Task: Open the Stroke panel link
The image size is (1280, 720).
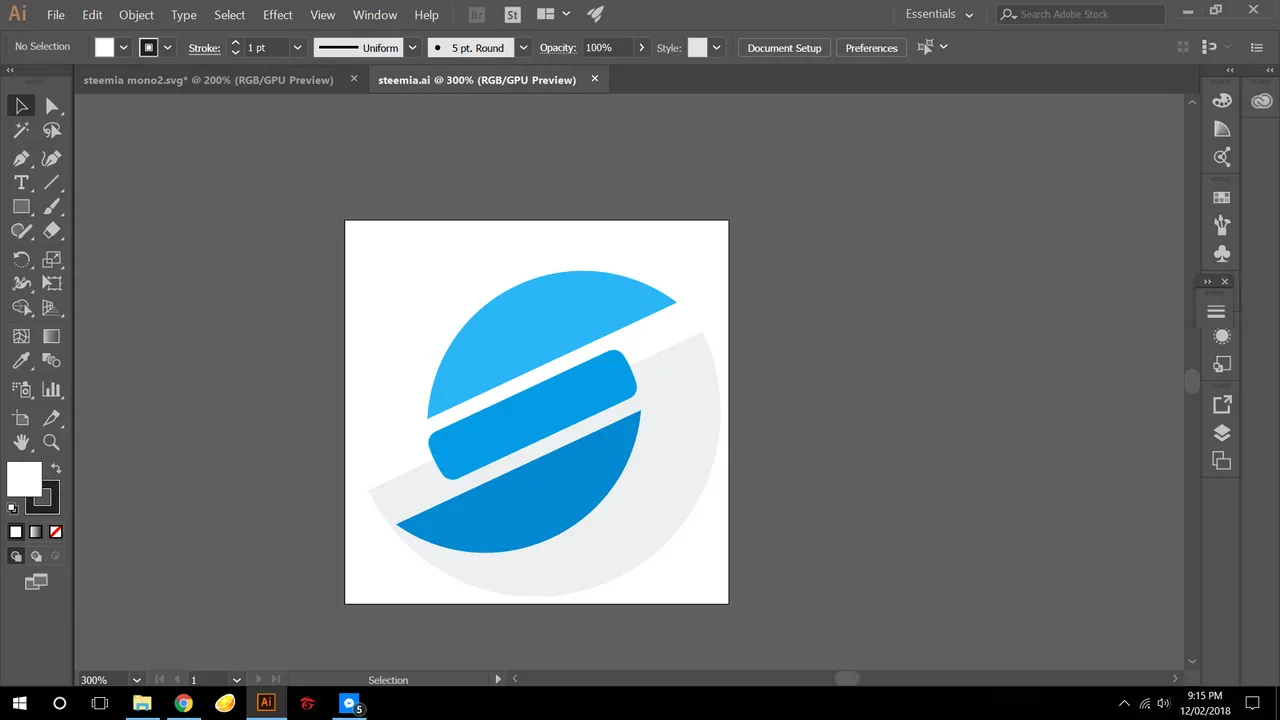Action: (204, 48)
